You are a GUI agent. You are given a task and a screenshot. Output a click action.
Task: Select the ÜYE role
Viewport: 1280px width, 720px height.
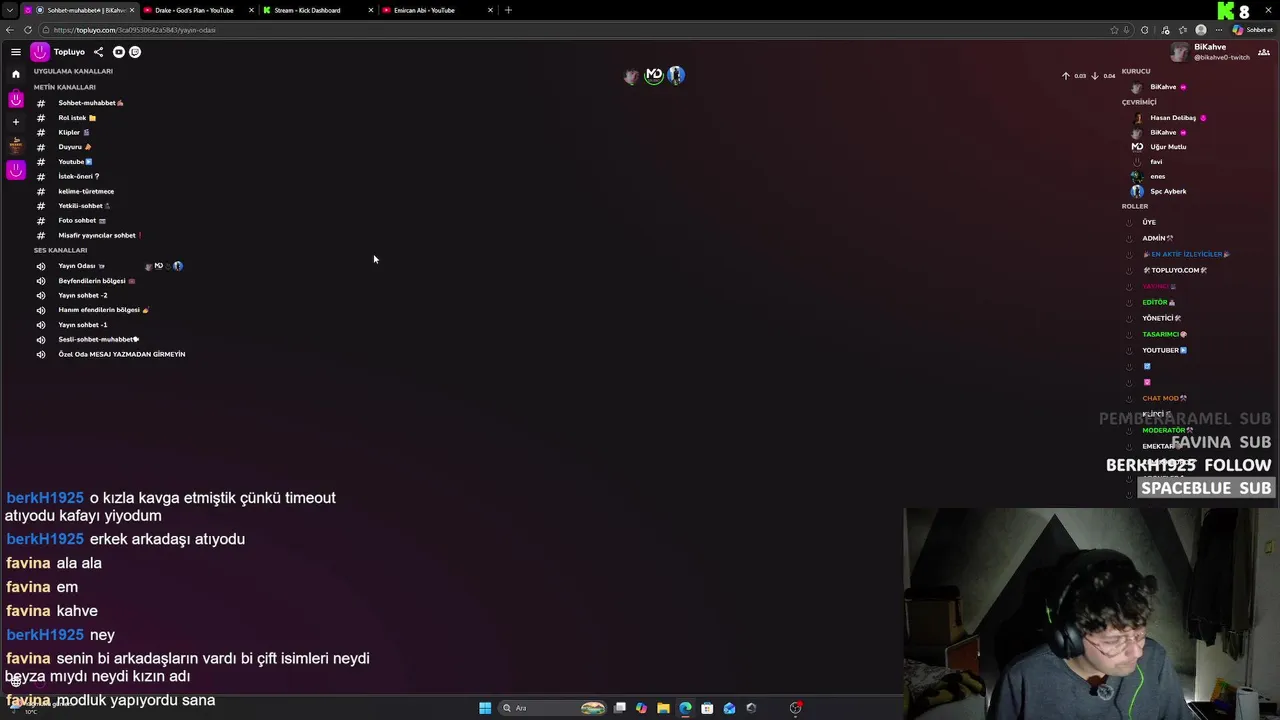[1149, 222]
